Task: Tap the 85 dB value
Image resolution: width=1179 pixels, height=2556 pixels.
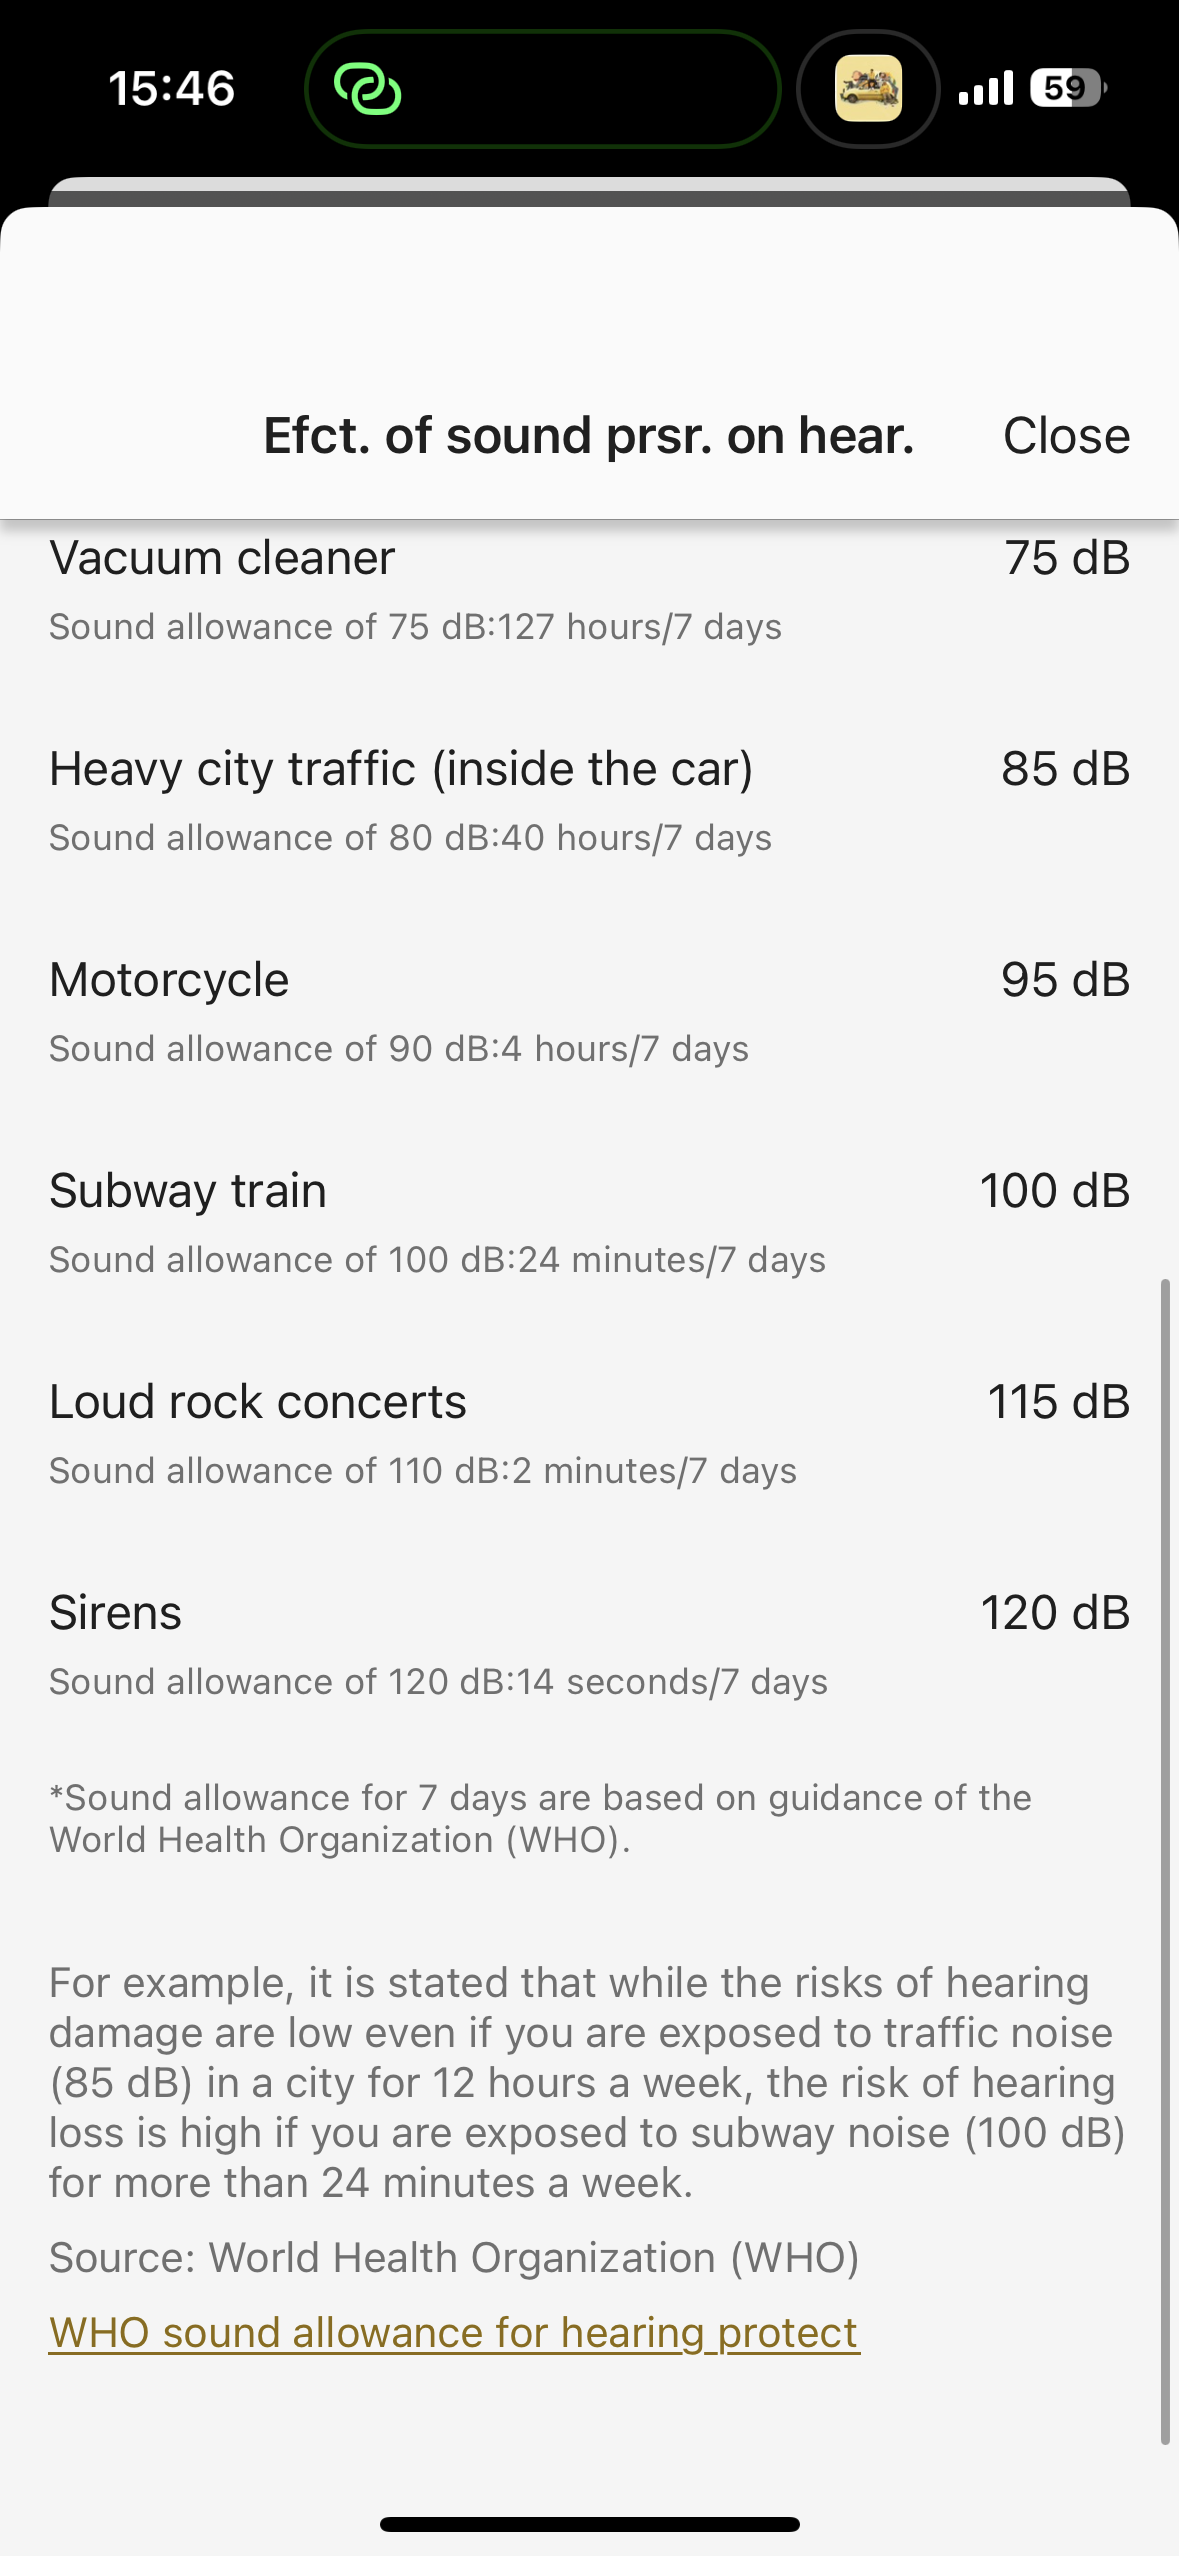Action: point(1065,769)
